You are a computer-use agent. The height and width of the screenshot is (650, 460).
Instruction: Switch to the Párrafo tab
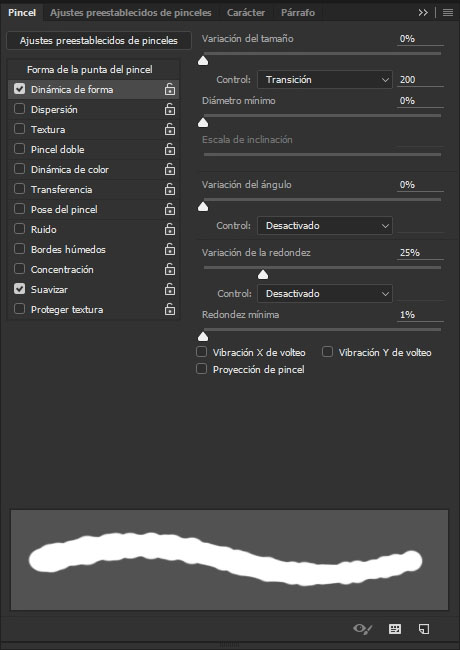coord(298,12)
